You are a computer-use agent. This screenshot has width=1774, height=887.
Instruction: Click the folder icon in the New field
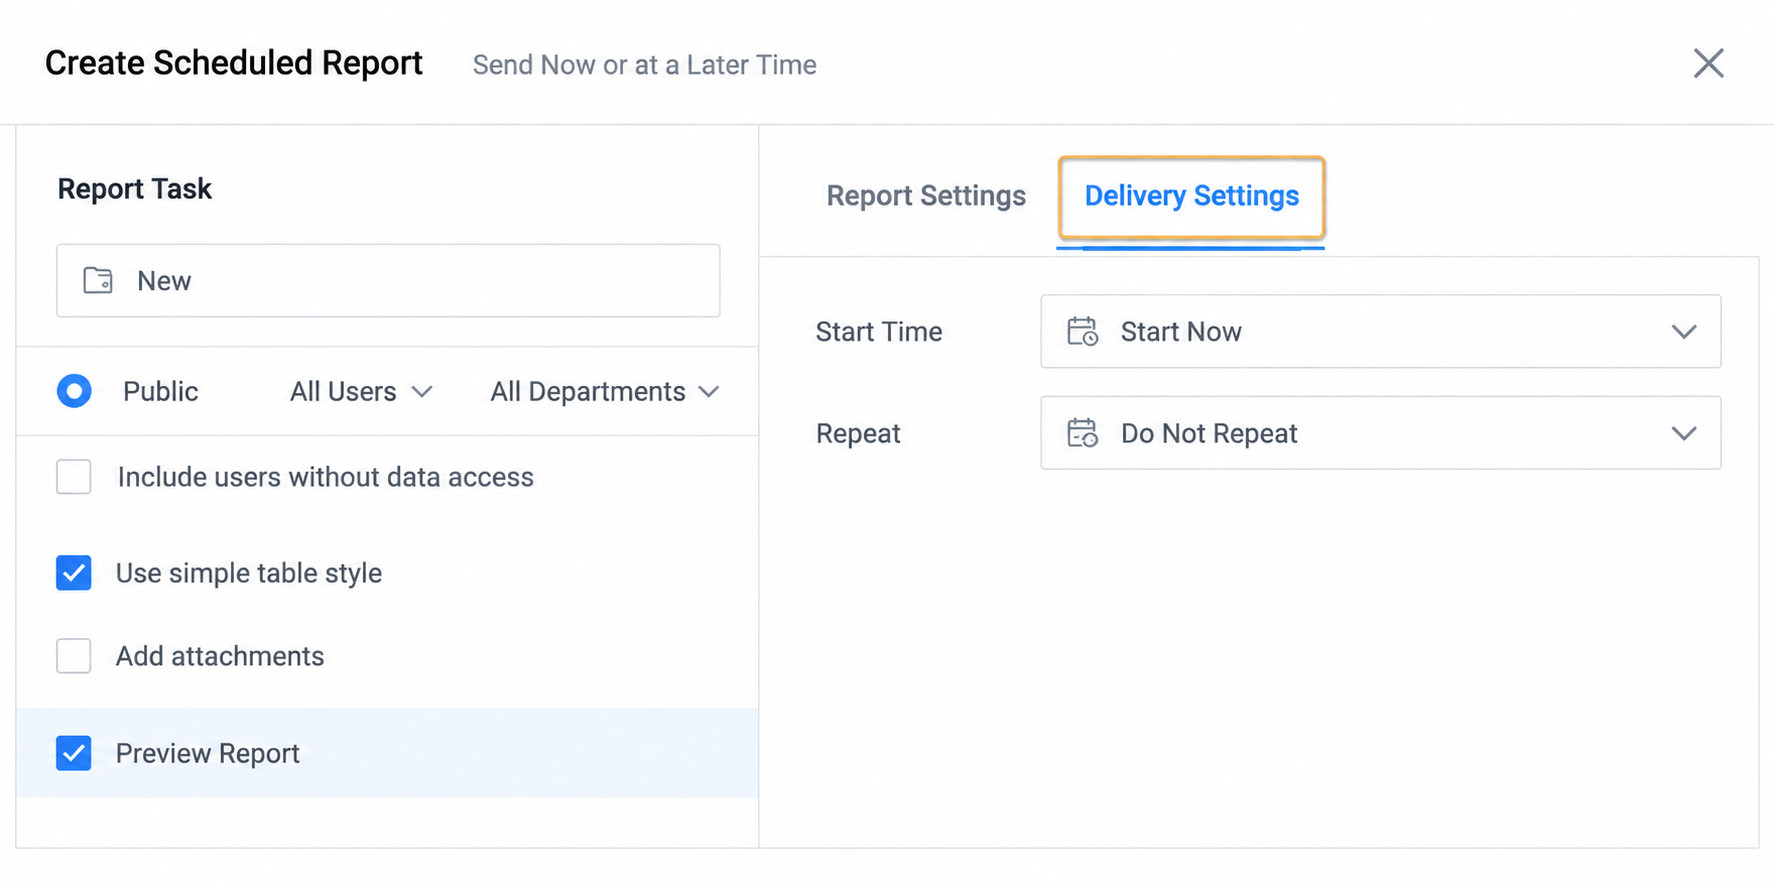pyautogui.click(x=98, y=281)
